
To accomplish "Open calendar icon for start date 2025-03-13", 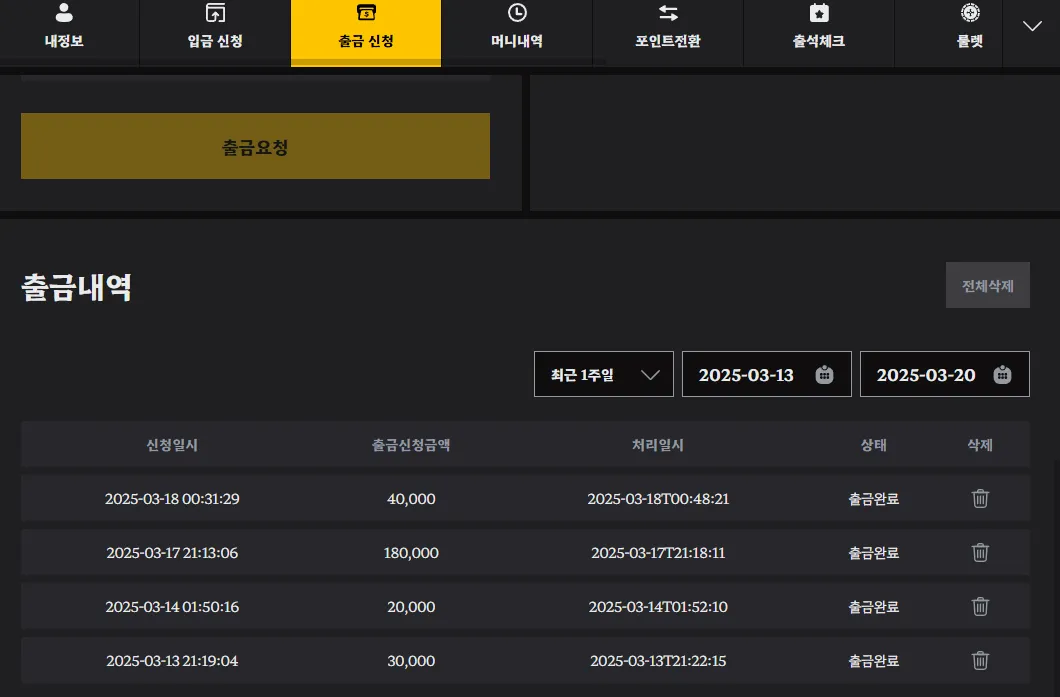I will pos(824,375).
